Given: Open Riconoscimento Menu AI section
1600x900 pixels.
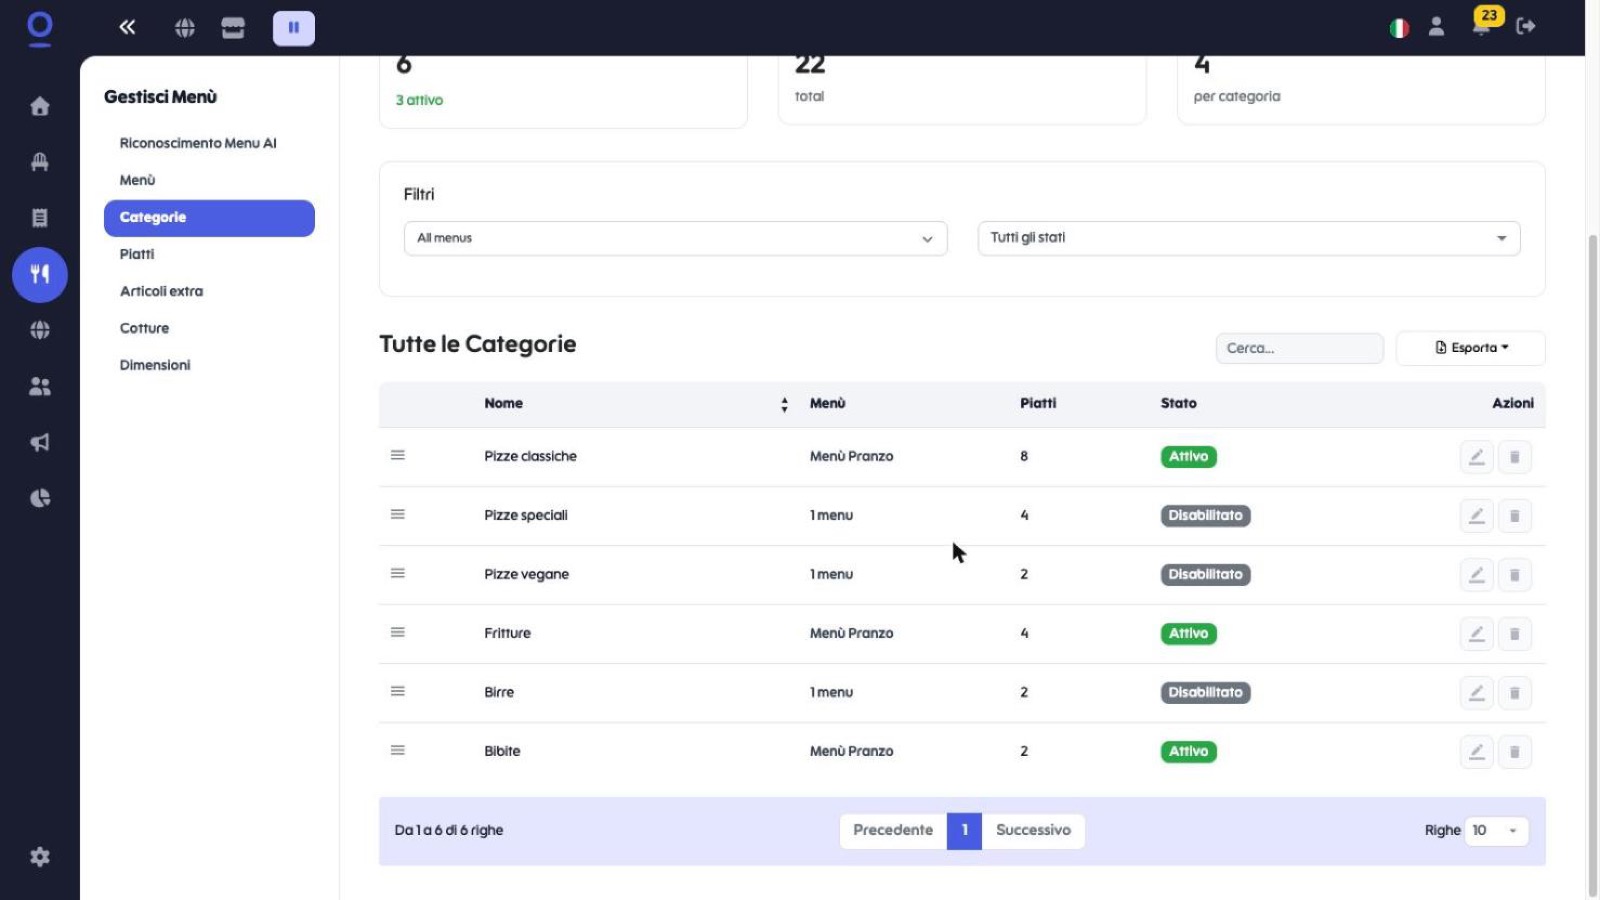Looking at the screenshot, I should 198,143.
